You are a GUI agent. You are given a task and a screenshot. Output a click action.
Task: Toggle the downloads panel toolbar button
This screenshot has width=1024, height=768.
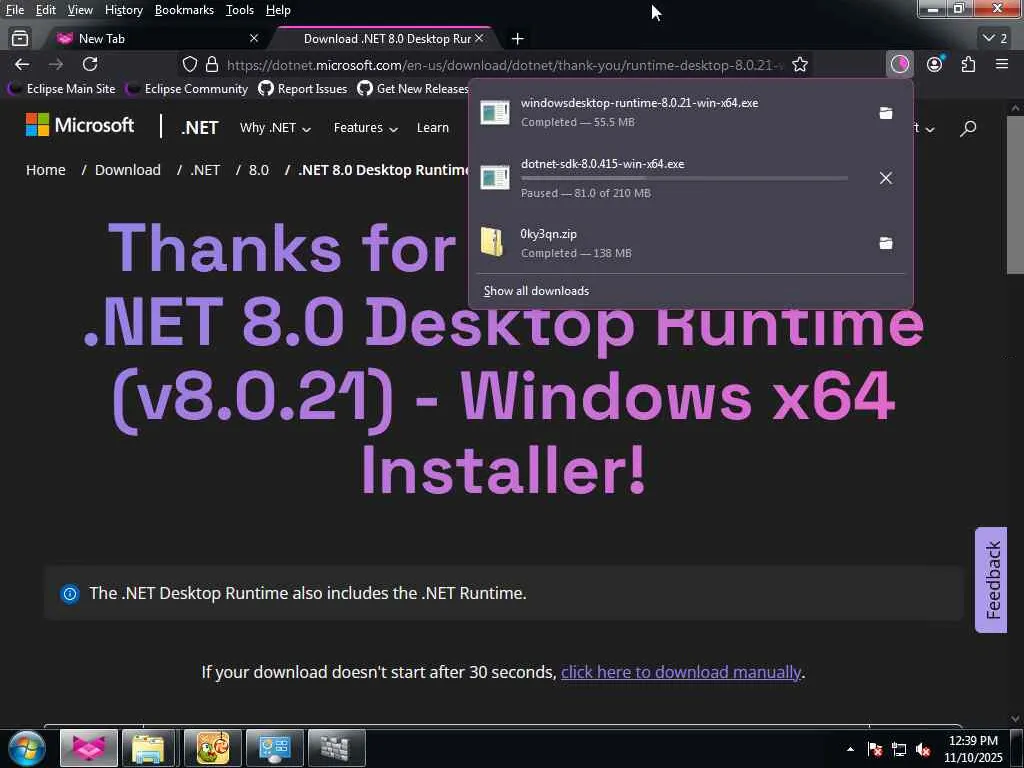[900, 64]
